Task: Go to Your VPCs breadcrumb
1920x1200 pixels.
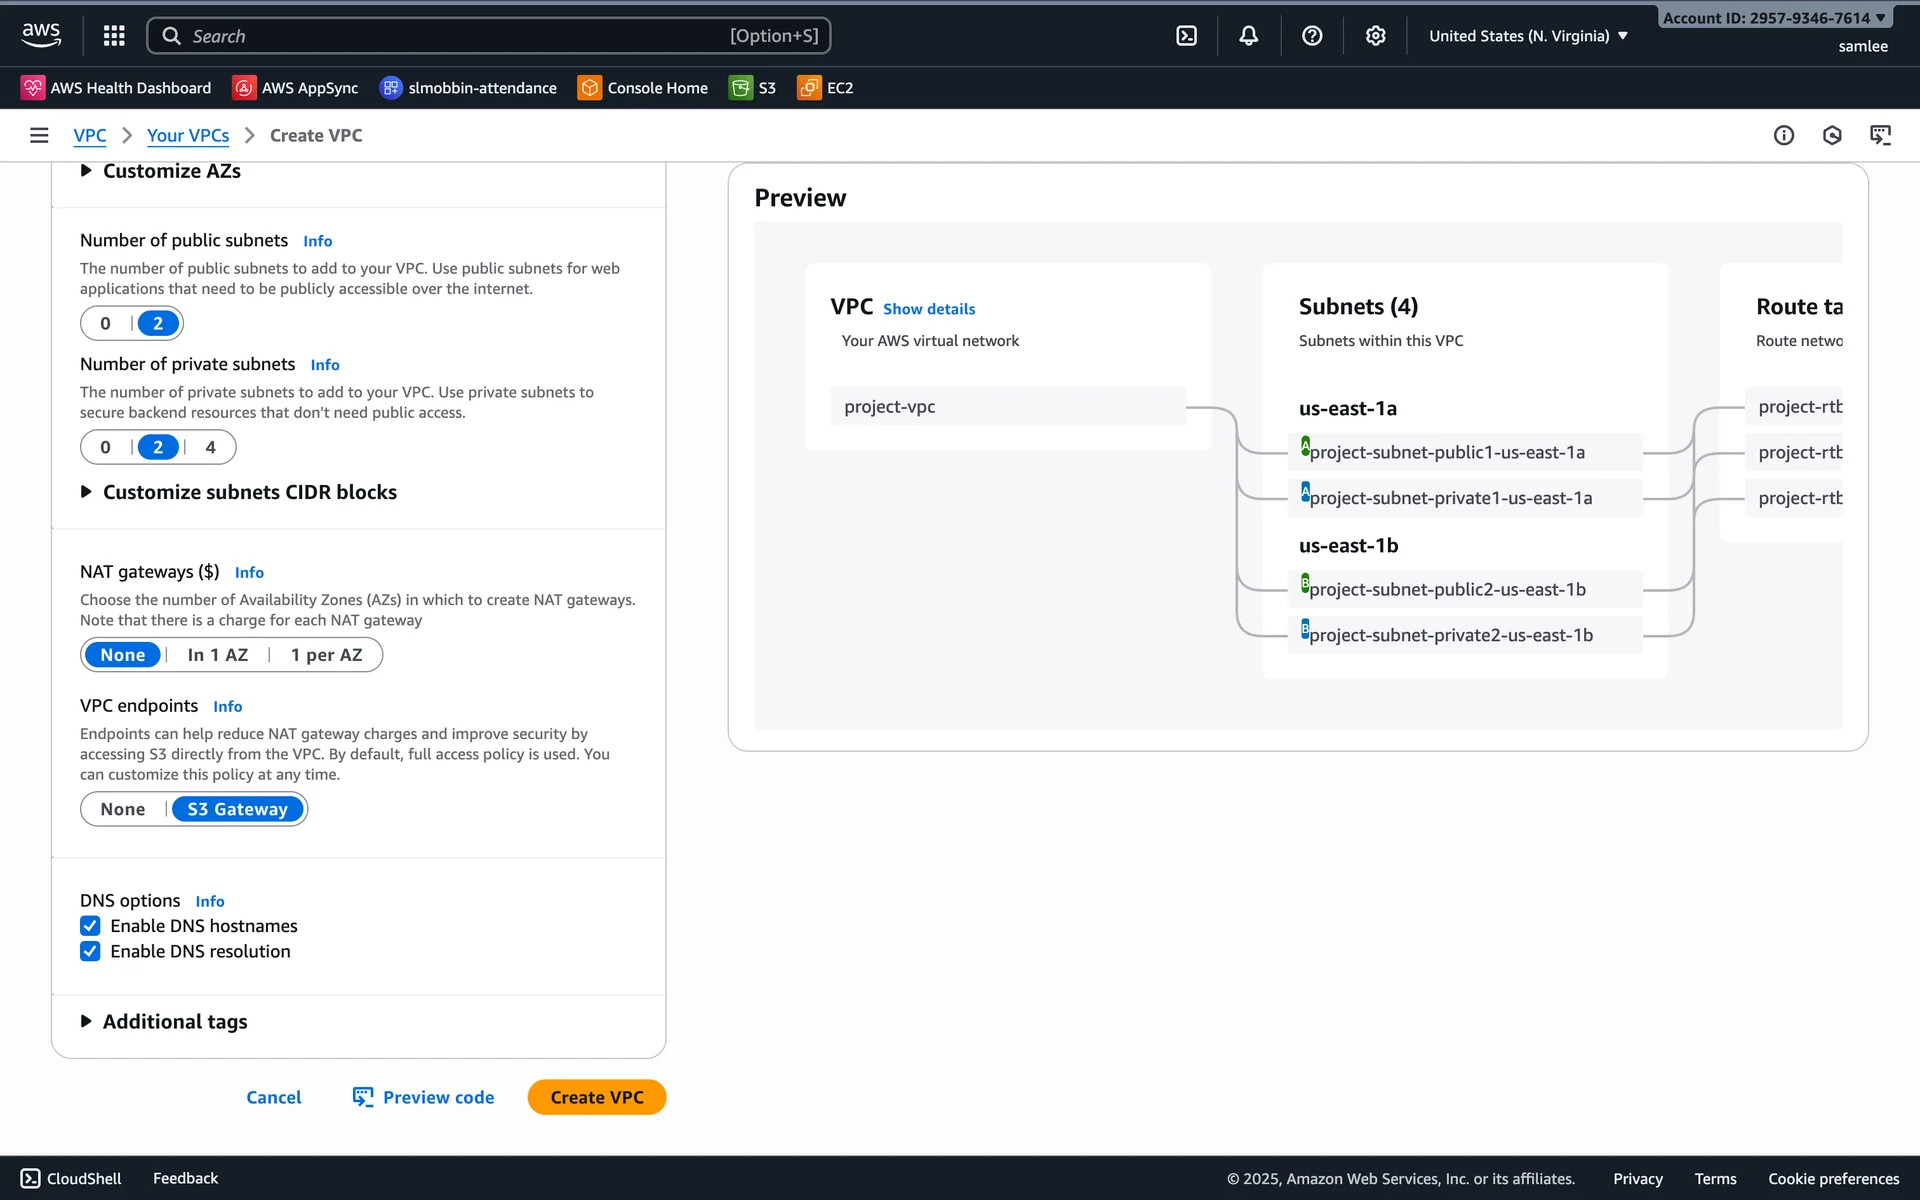Action: point(188,135)
